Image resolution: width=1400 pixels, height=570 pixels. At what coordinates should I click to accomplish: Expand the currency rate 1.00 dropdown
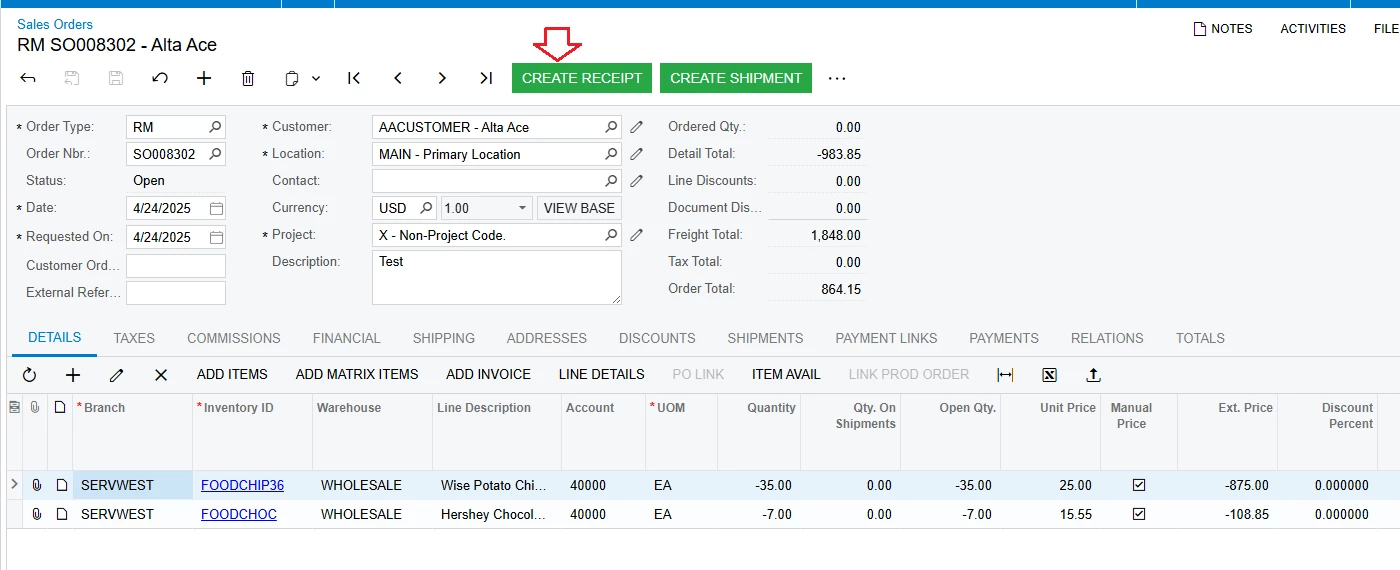pyautogui.click(x=523, y=208)
